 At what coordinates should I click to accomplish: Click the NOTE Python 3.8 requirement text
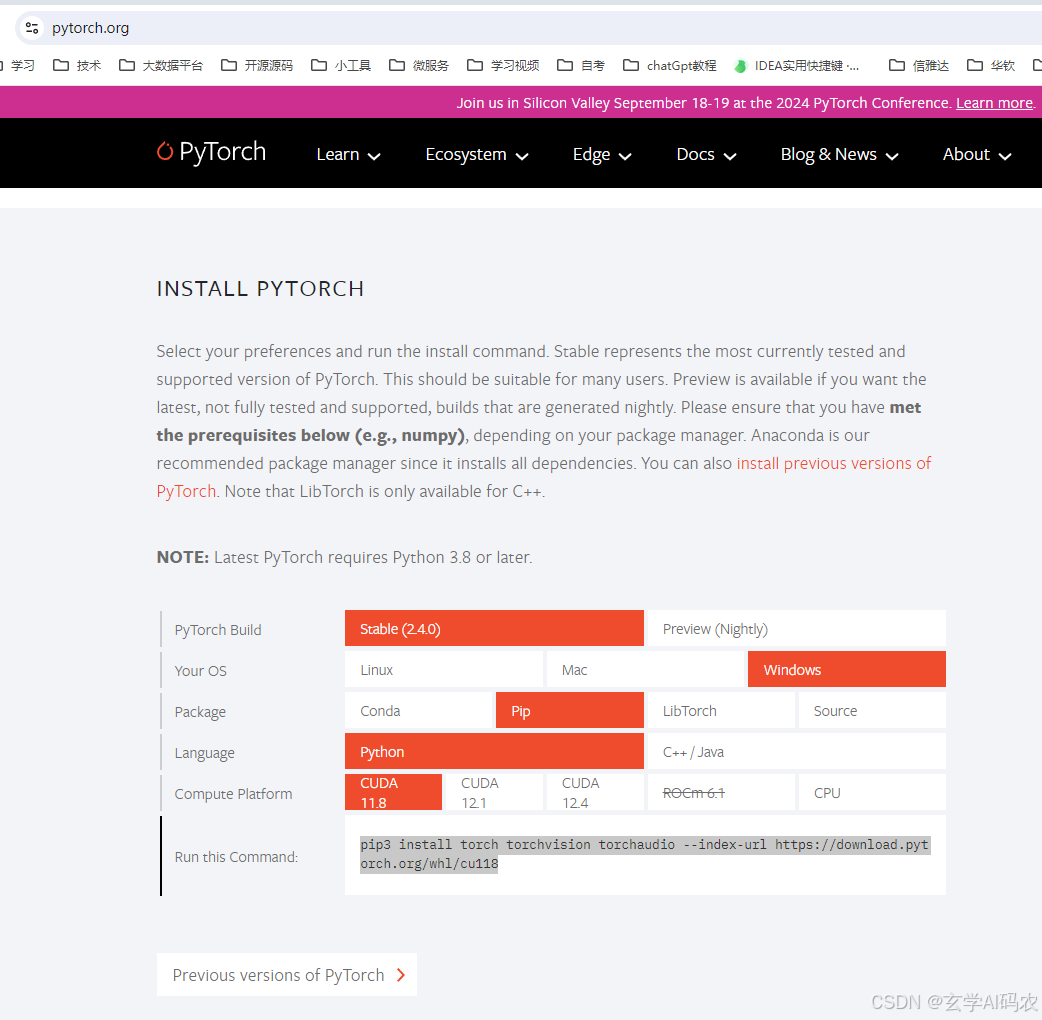344,557
